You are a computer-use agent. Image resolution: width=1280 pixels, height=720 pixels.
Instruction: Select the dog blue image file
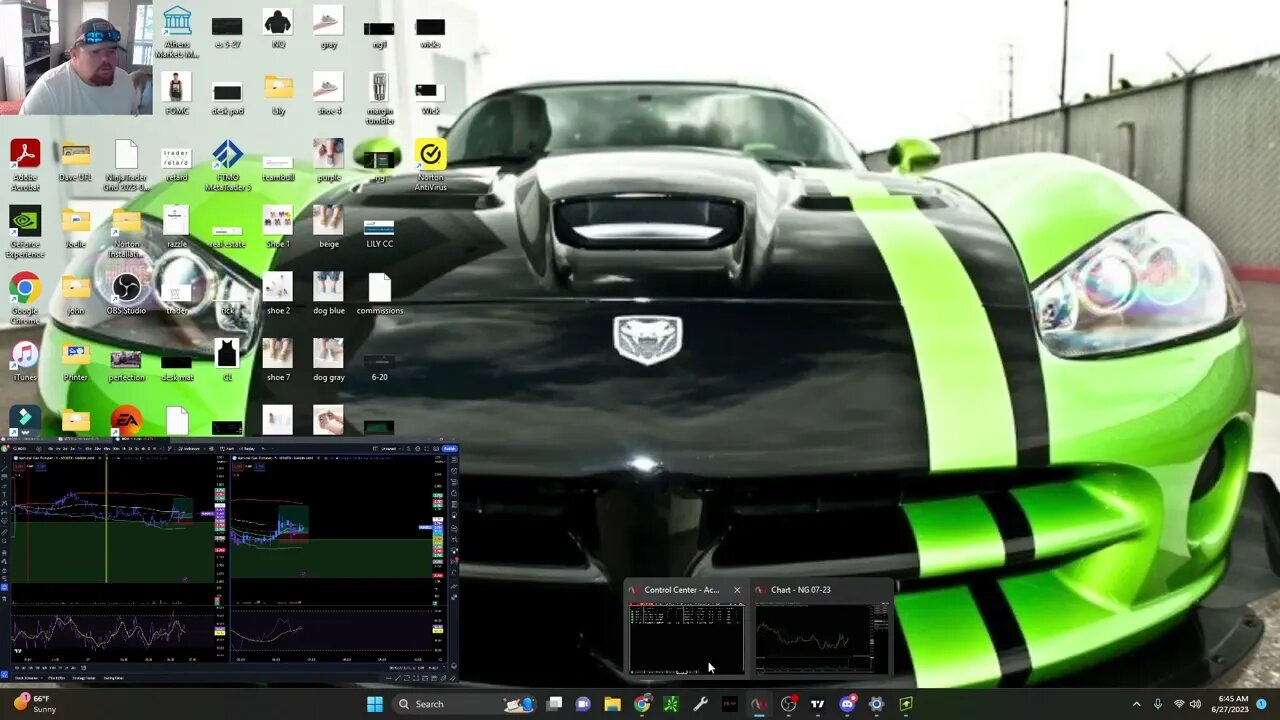[328, 295]
